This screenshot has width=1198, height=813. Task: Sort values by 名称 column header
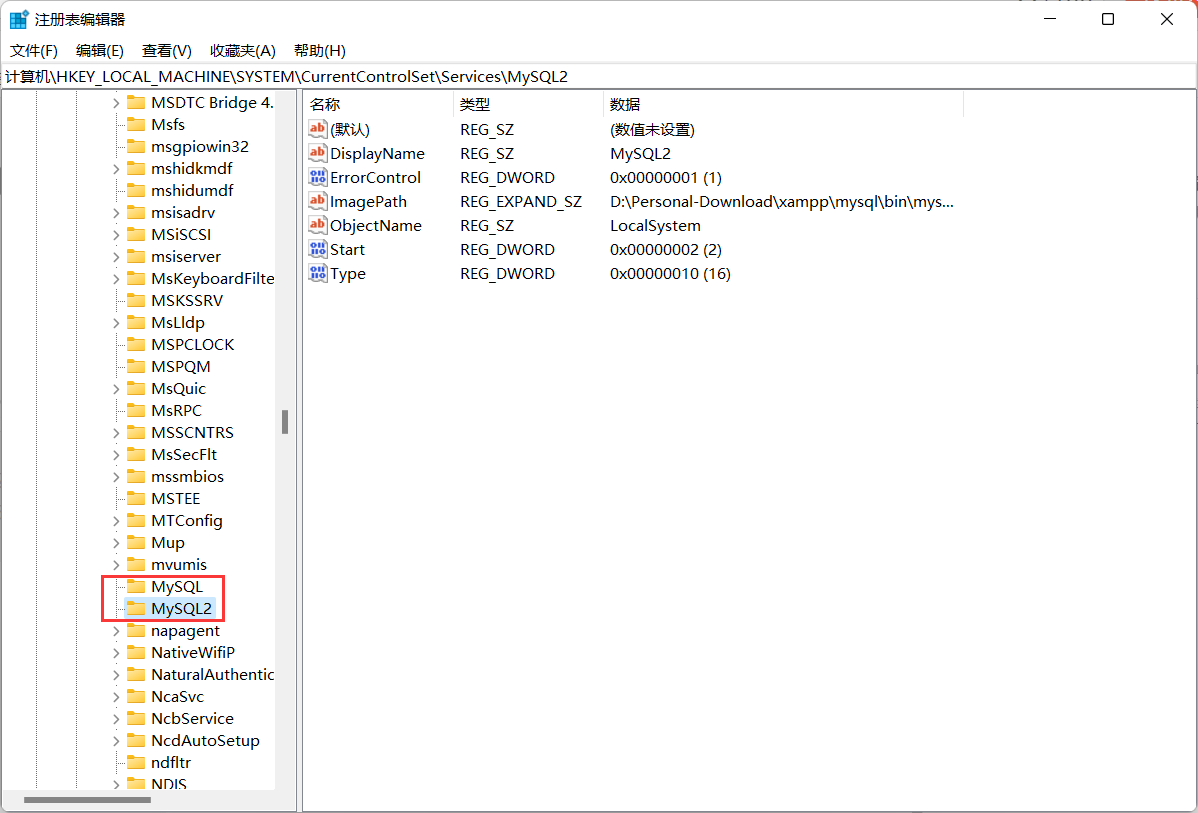pos(378,105)
